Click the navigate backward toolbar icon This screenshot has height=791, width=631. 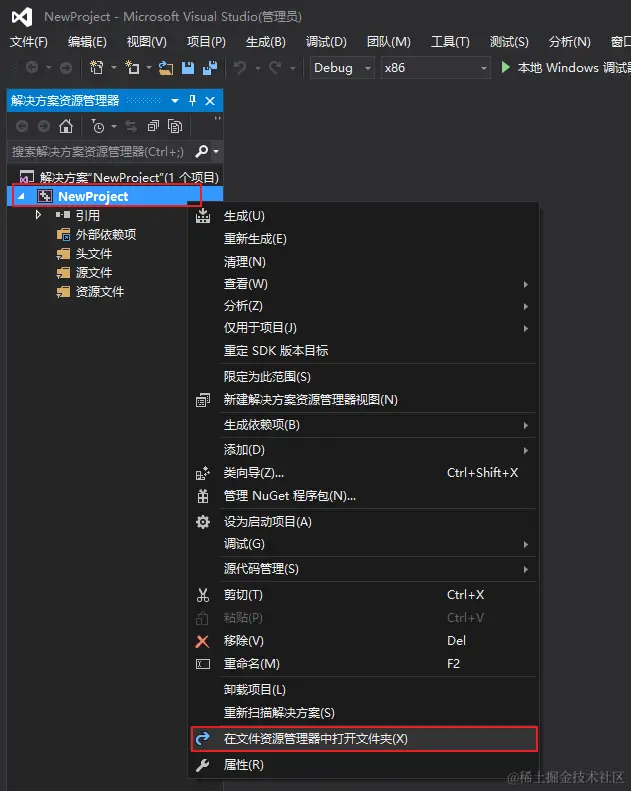point(32,68)
